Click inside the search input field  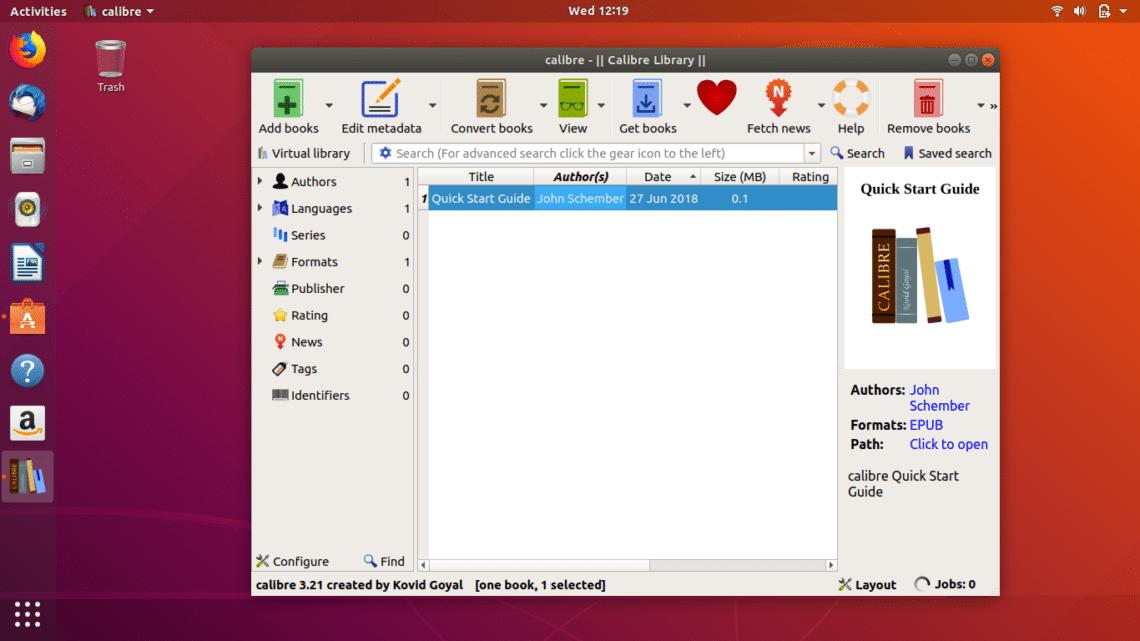click(600, 153)
